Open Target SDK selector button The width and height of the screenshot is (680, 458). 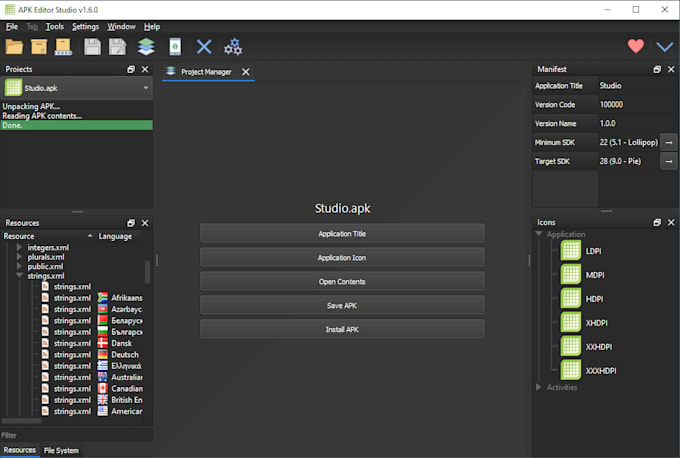669,161
